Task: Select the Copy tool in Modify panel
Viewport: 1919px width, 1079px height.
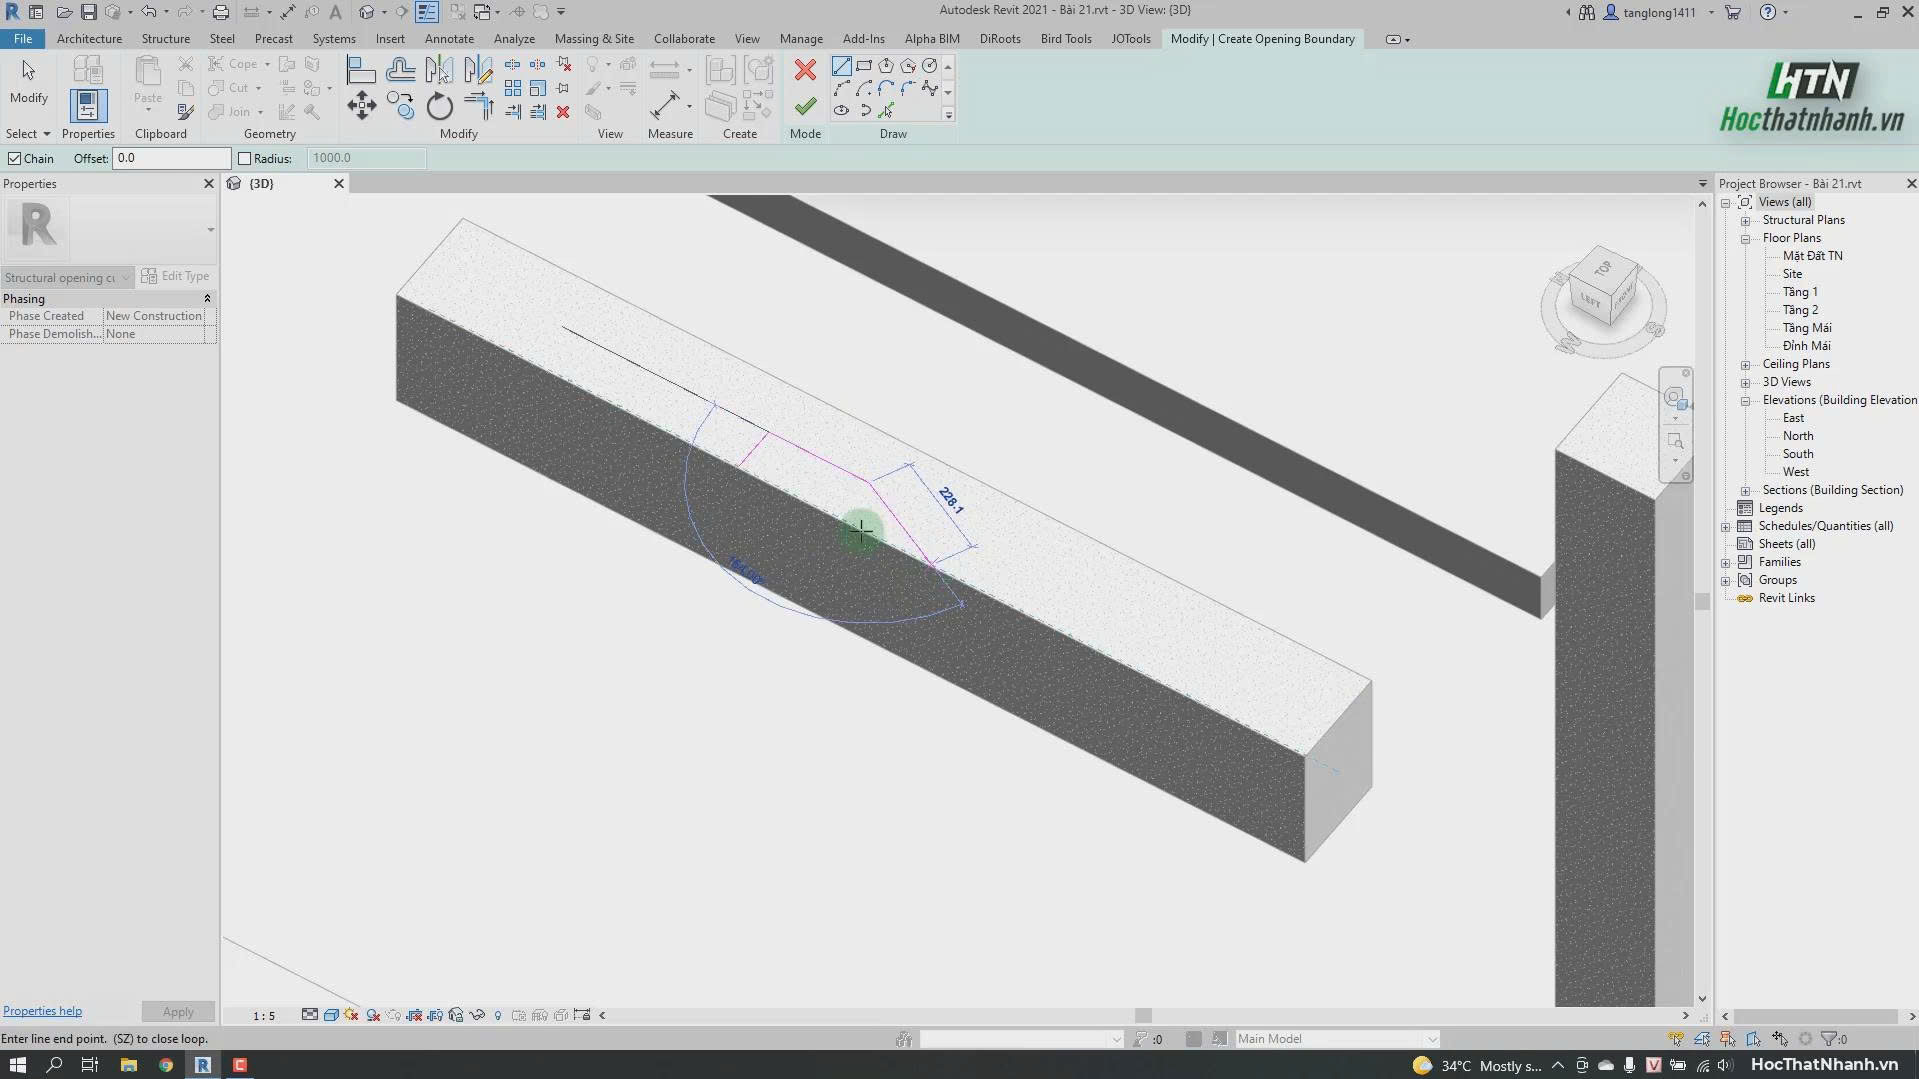Action: click(401, 105)
